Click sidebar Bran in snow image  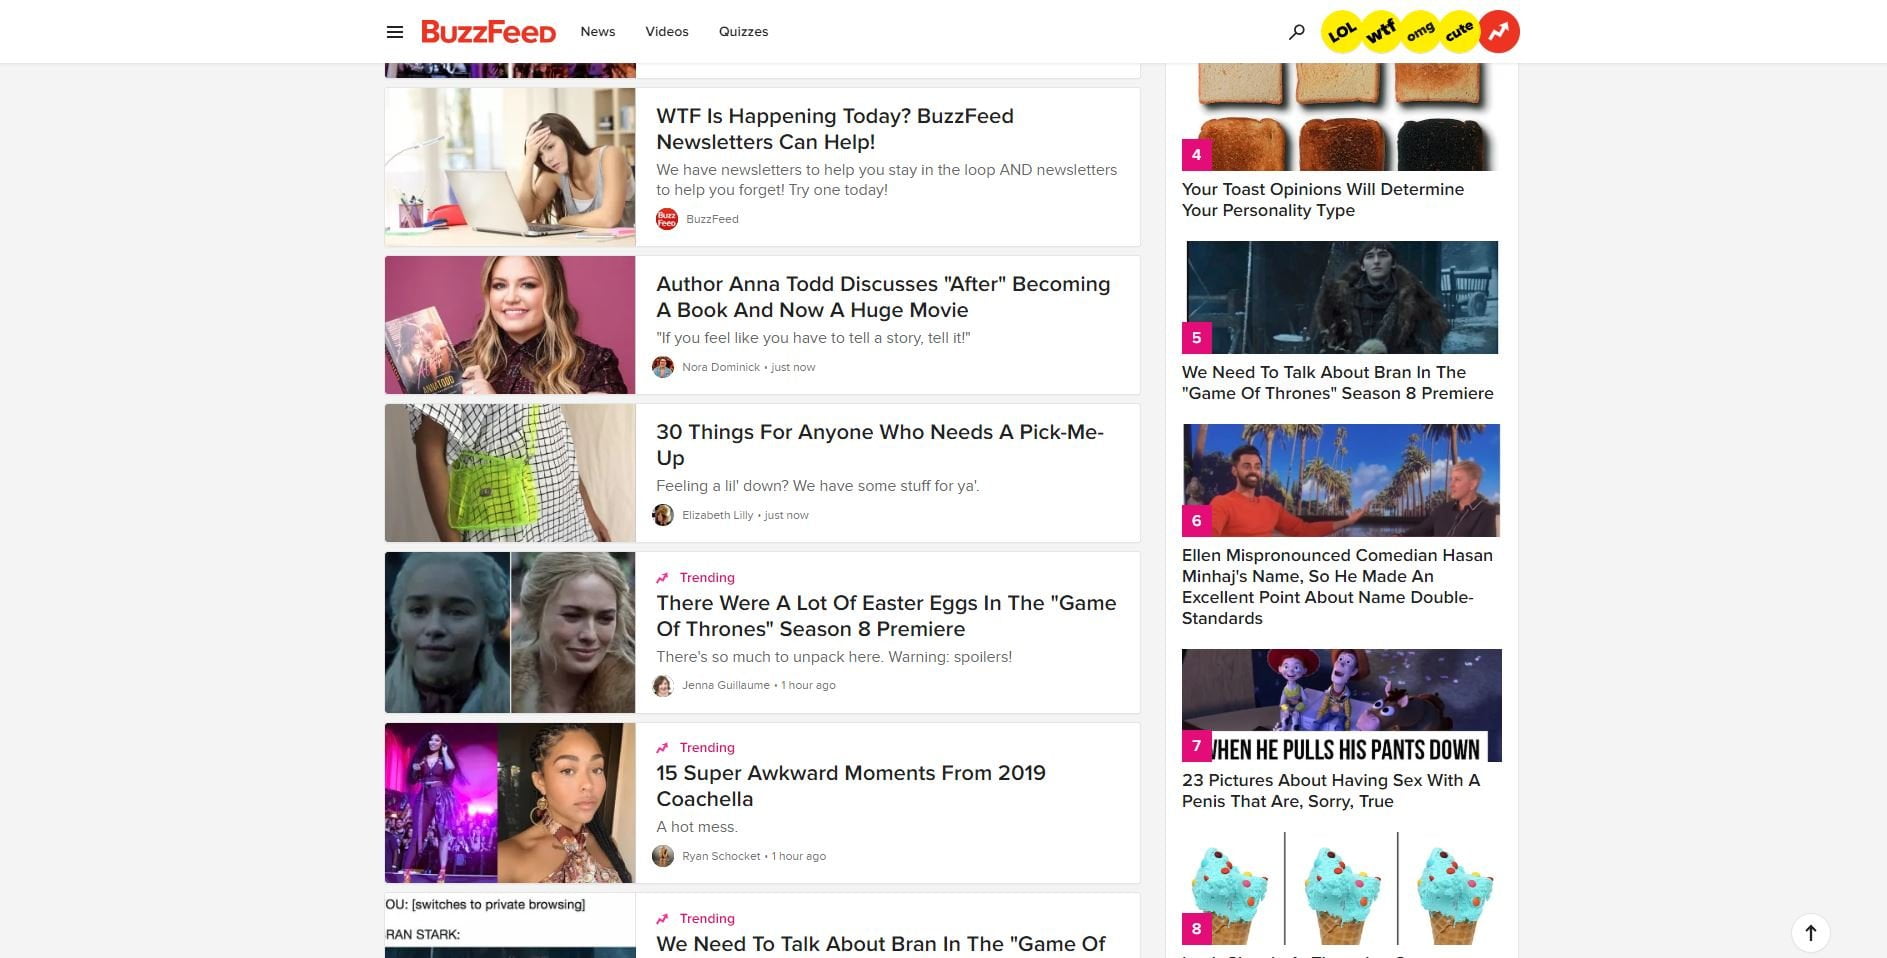click(x=1342, y=297)
